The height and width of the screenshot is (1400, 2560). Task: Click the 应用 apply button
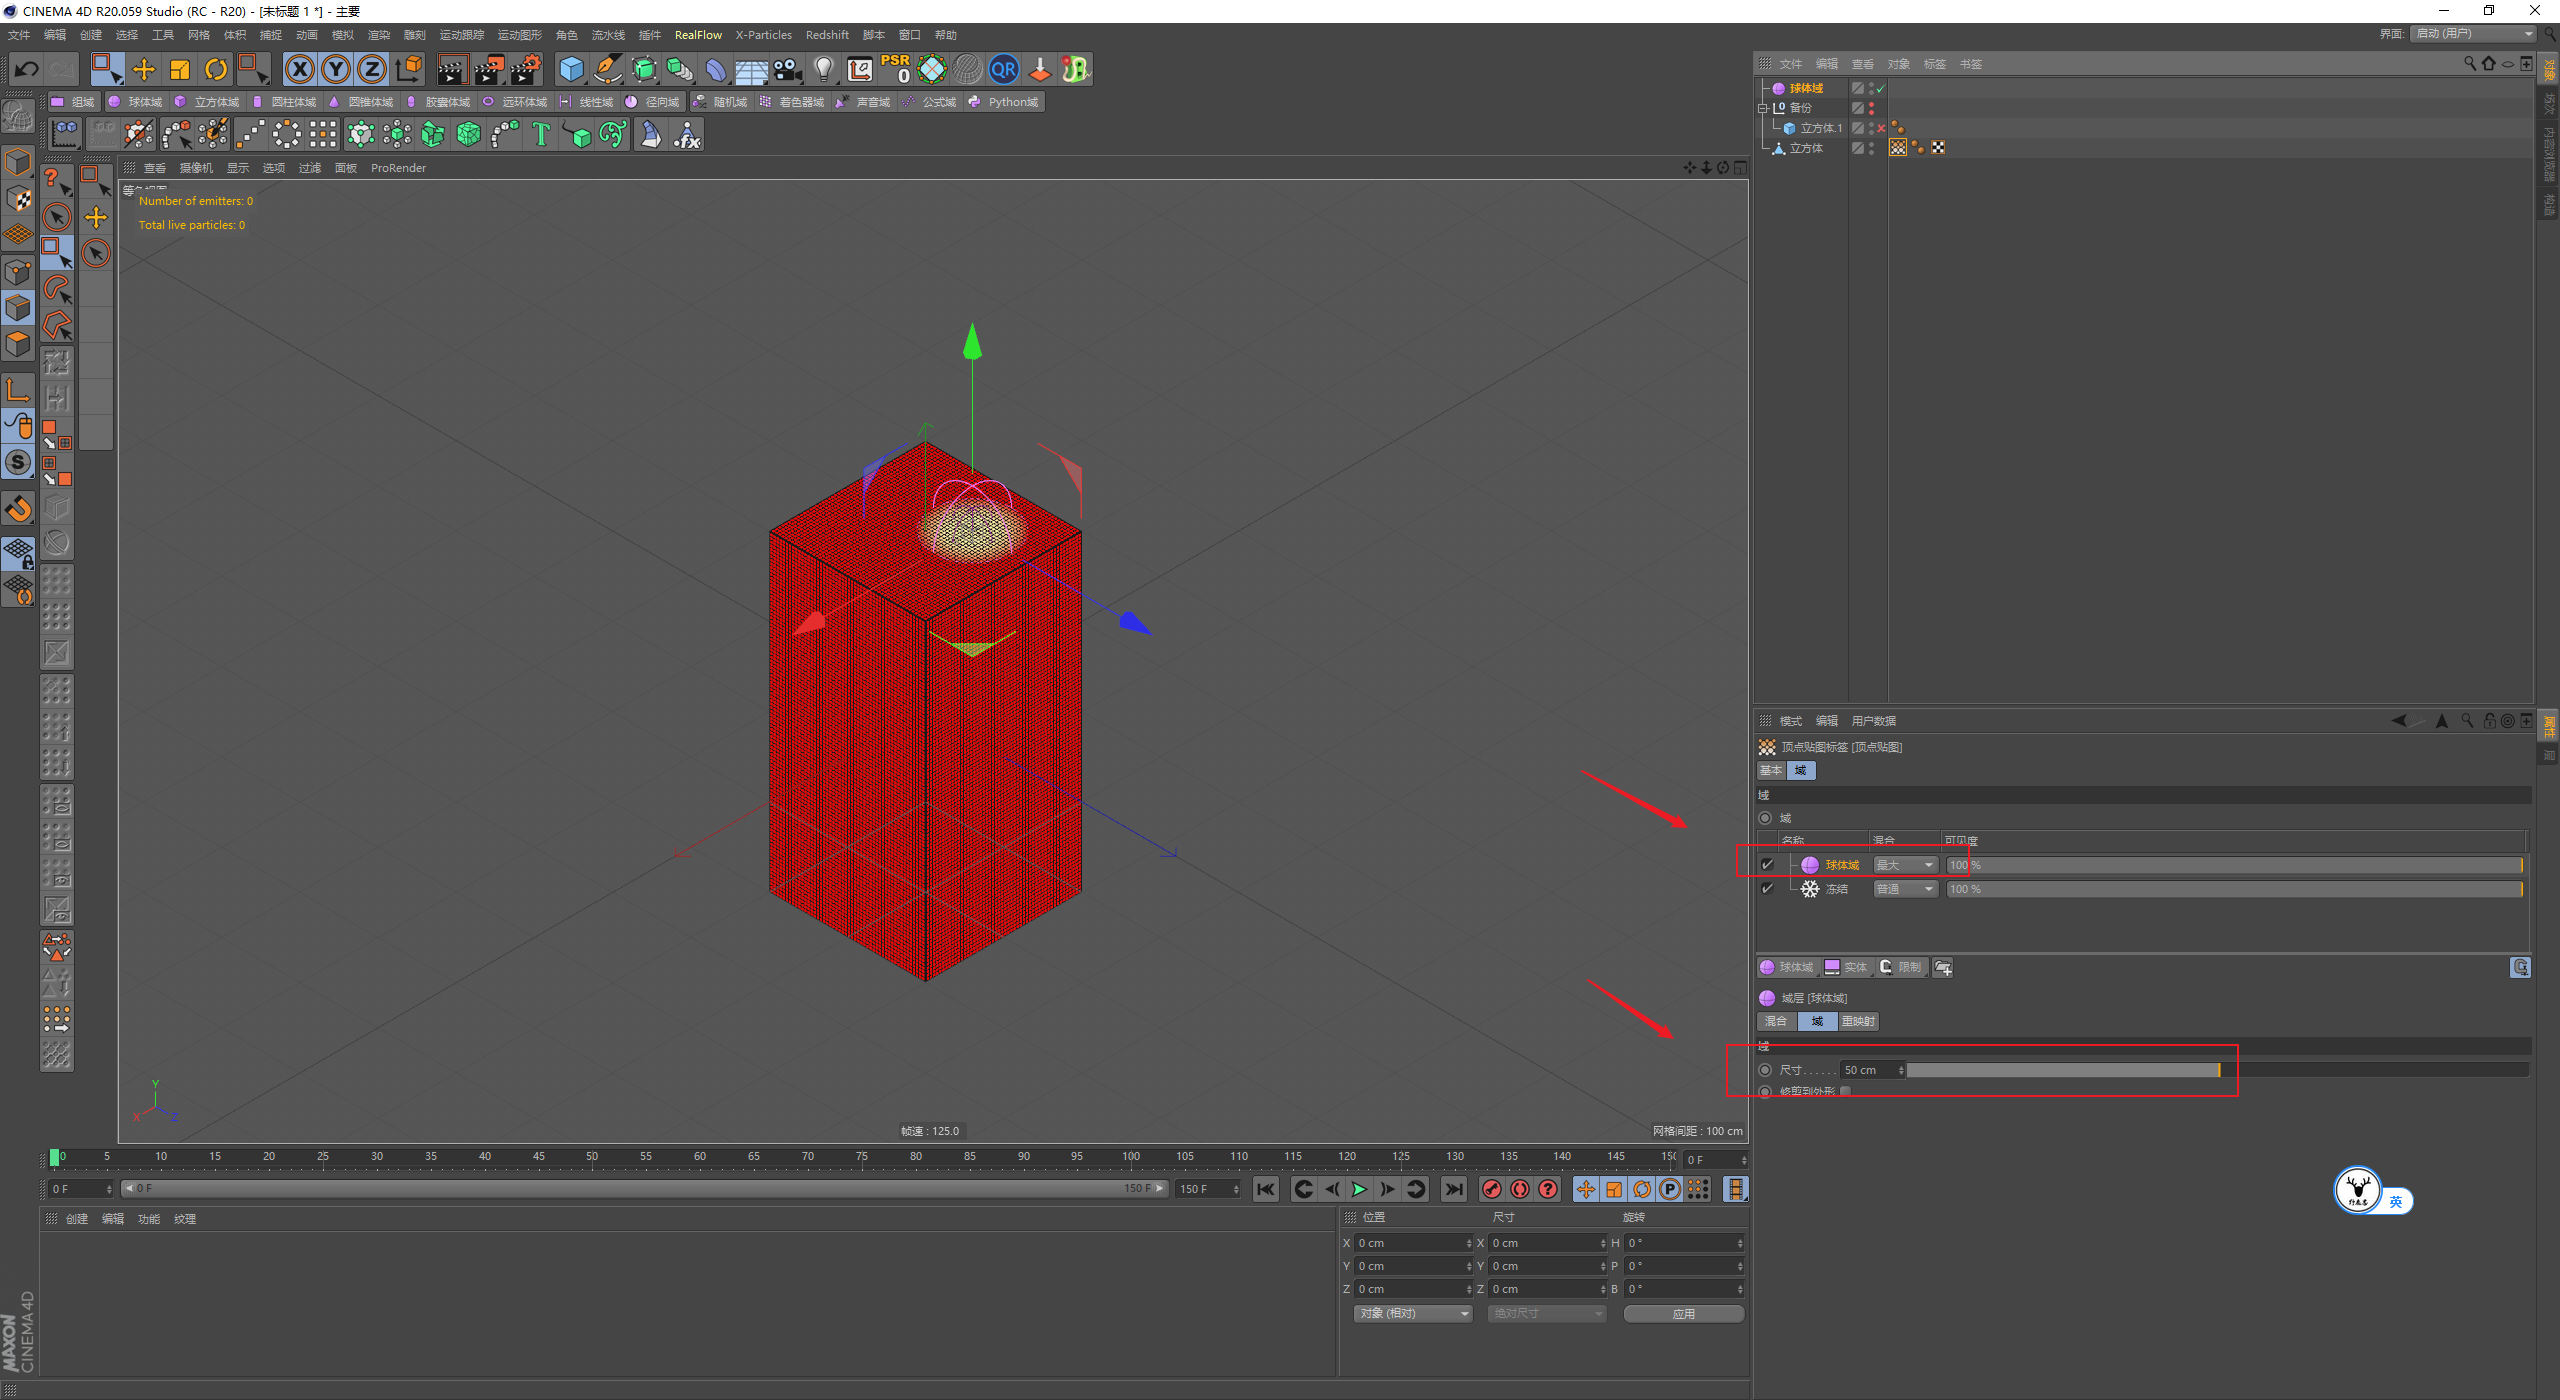(1683, 1313)
